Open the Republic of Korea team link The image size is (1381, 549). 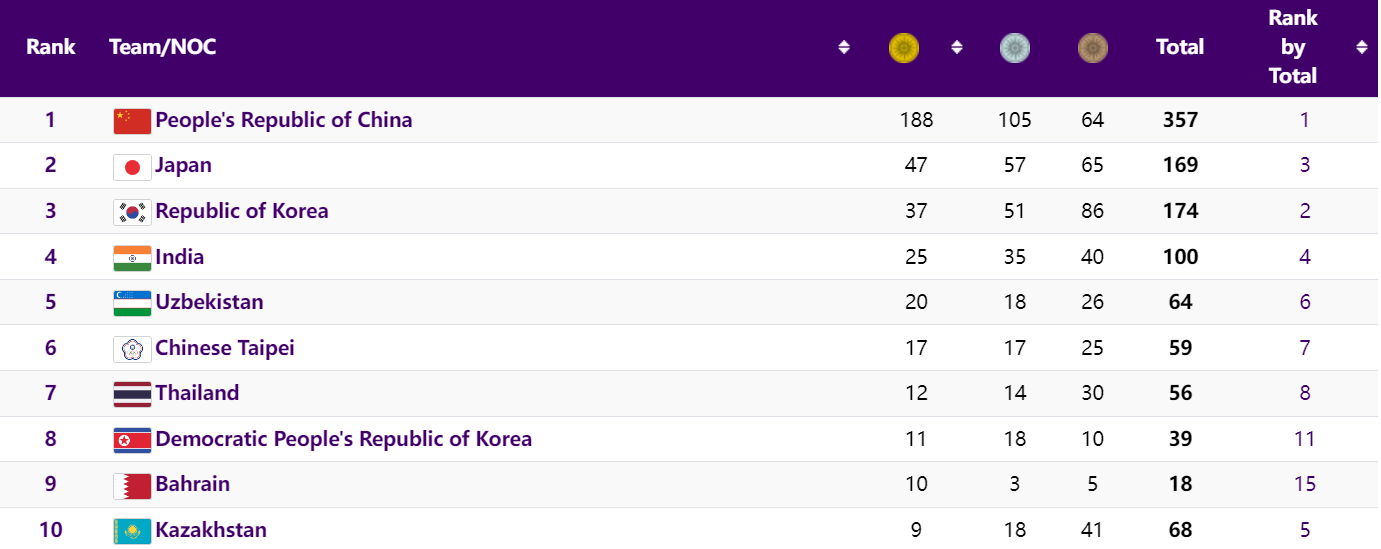[x=242, y=211]
